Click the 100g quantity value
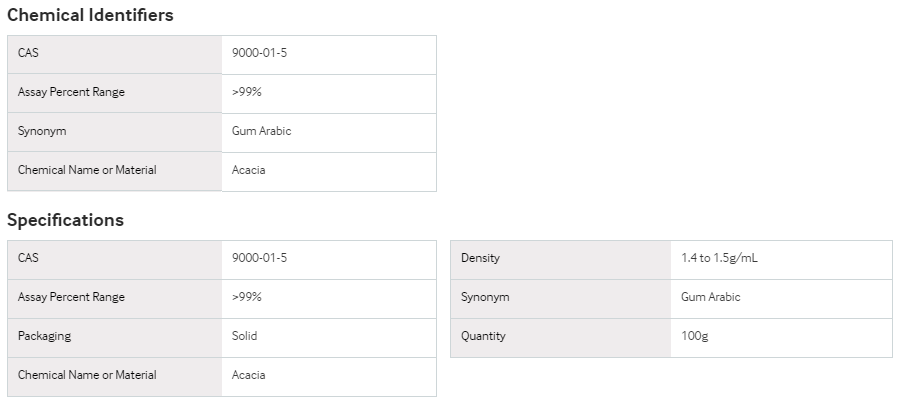This screenshot has height=404, width=898. click(x=695, y=336)
